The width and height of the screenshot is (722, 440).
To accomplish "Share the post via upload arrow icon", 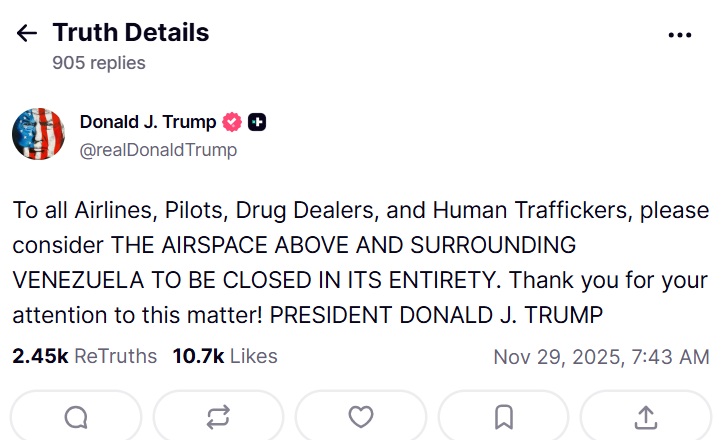I will [646, 417].
